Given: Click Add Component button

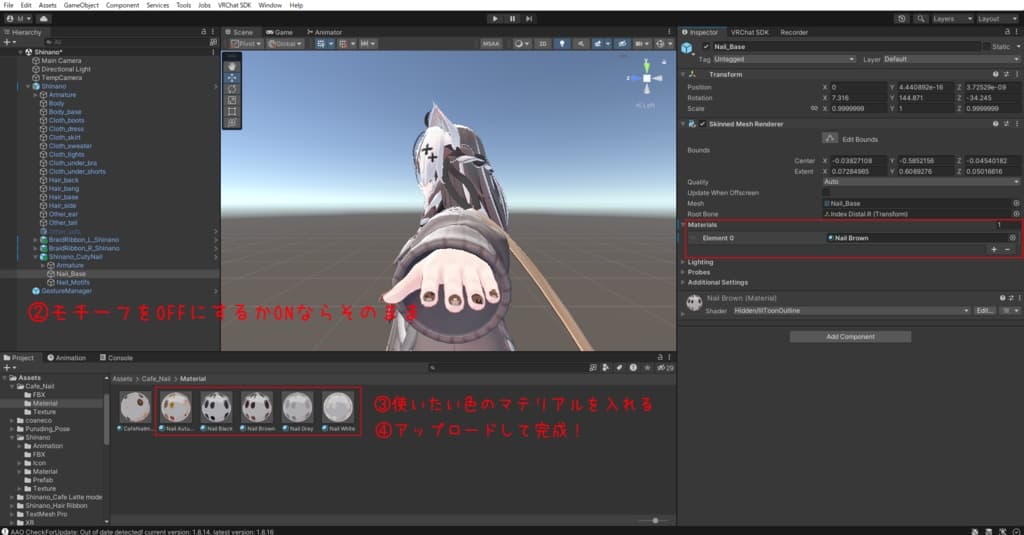Looking at the screenshot, I should pos(850,337).
